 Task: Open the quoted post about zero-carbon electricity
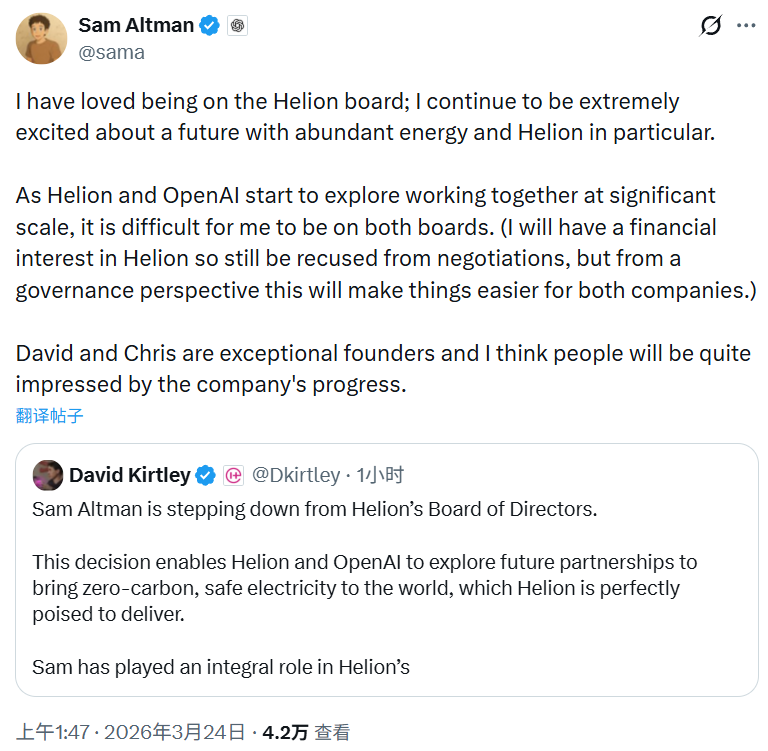[365, 575]
